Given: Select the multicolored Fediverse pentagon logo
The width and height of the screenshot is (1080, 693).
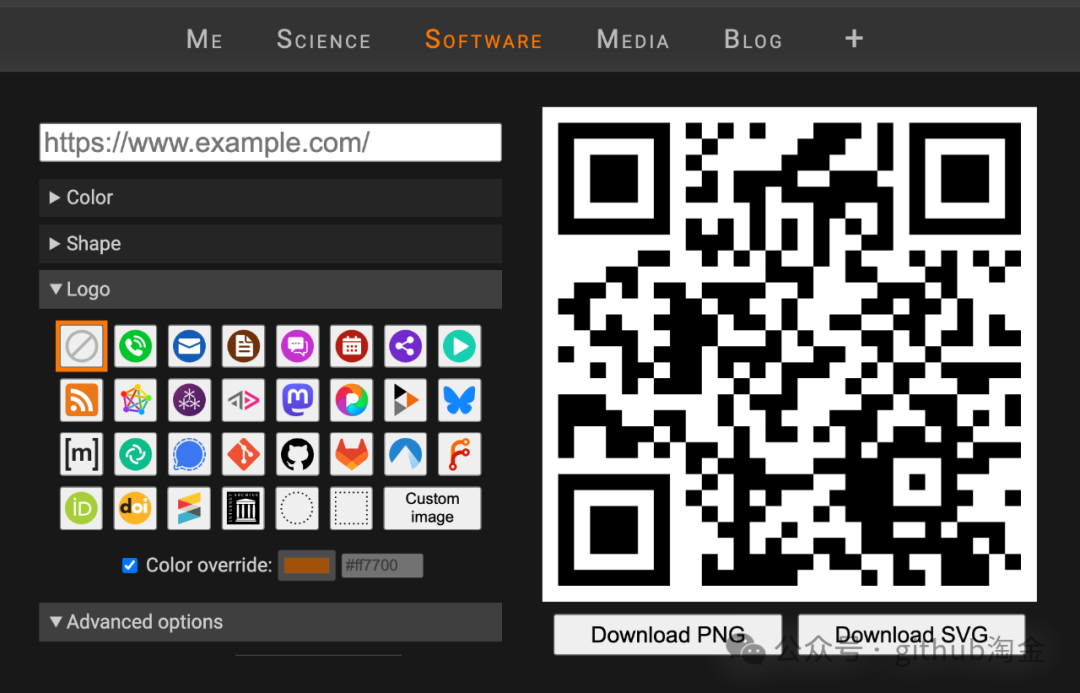Looking at the screenshot, I should coord(135,400).
